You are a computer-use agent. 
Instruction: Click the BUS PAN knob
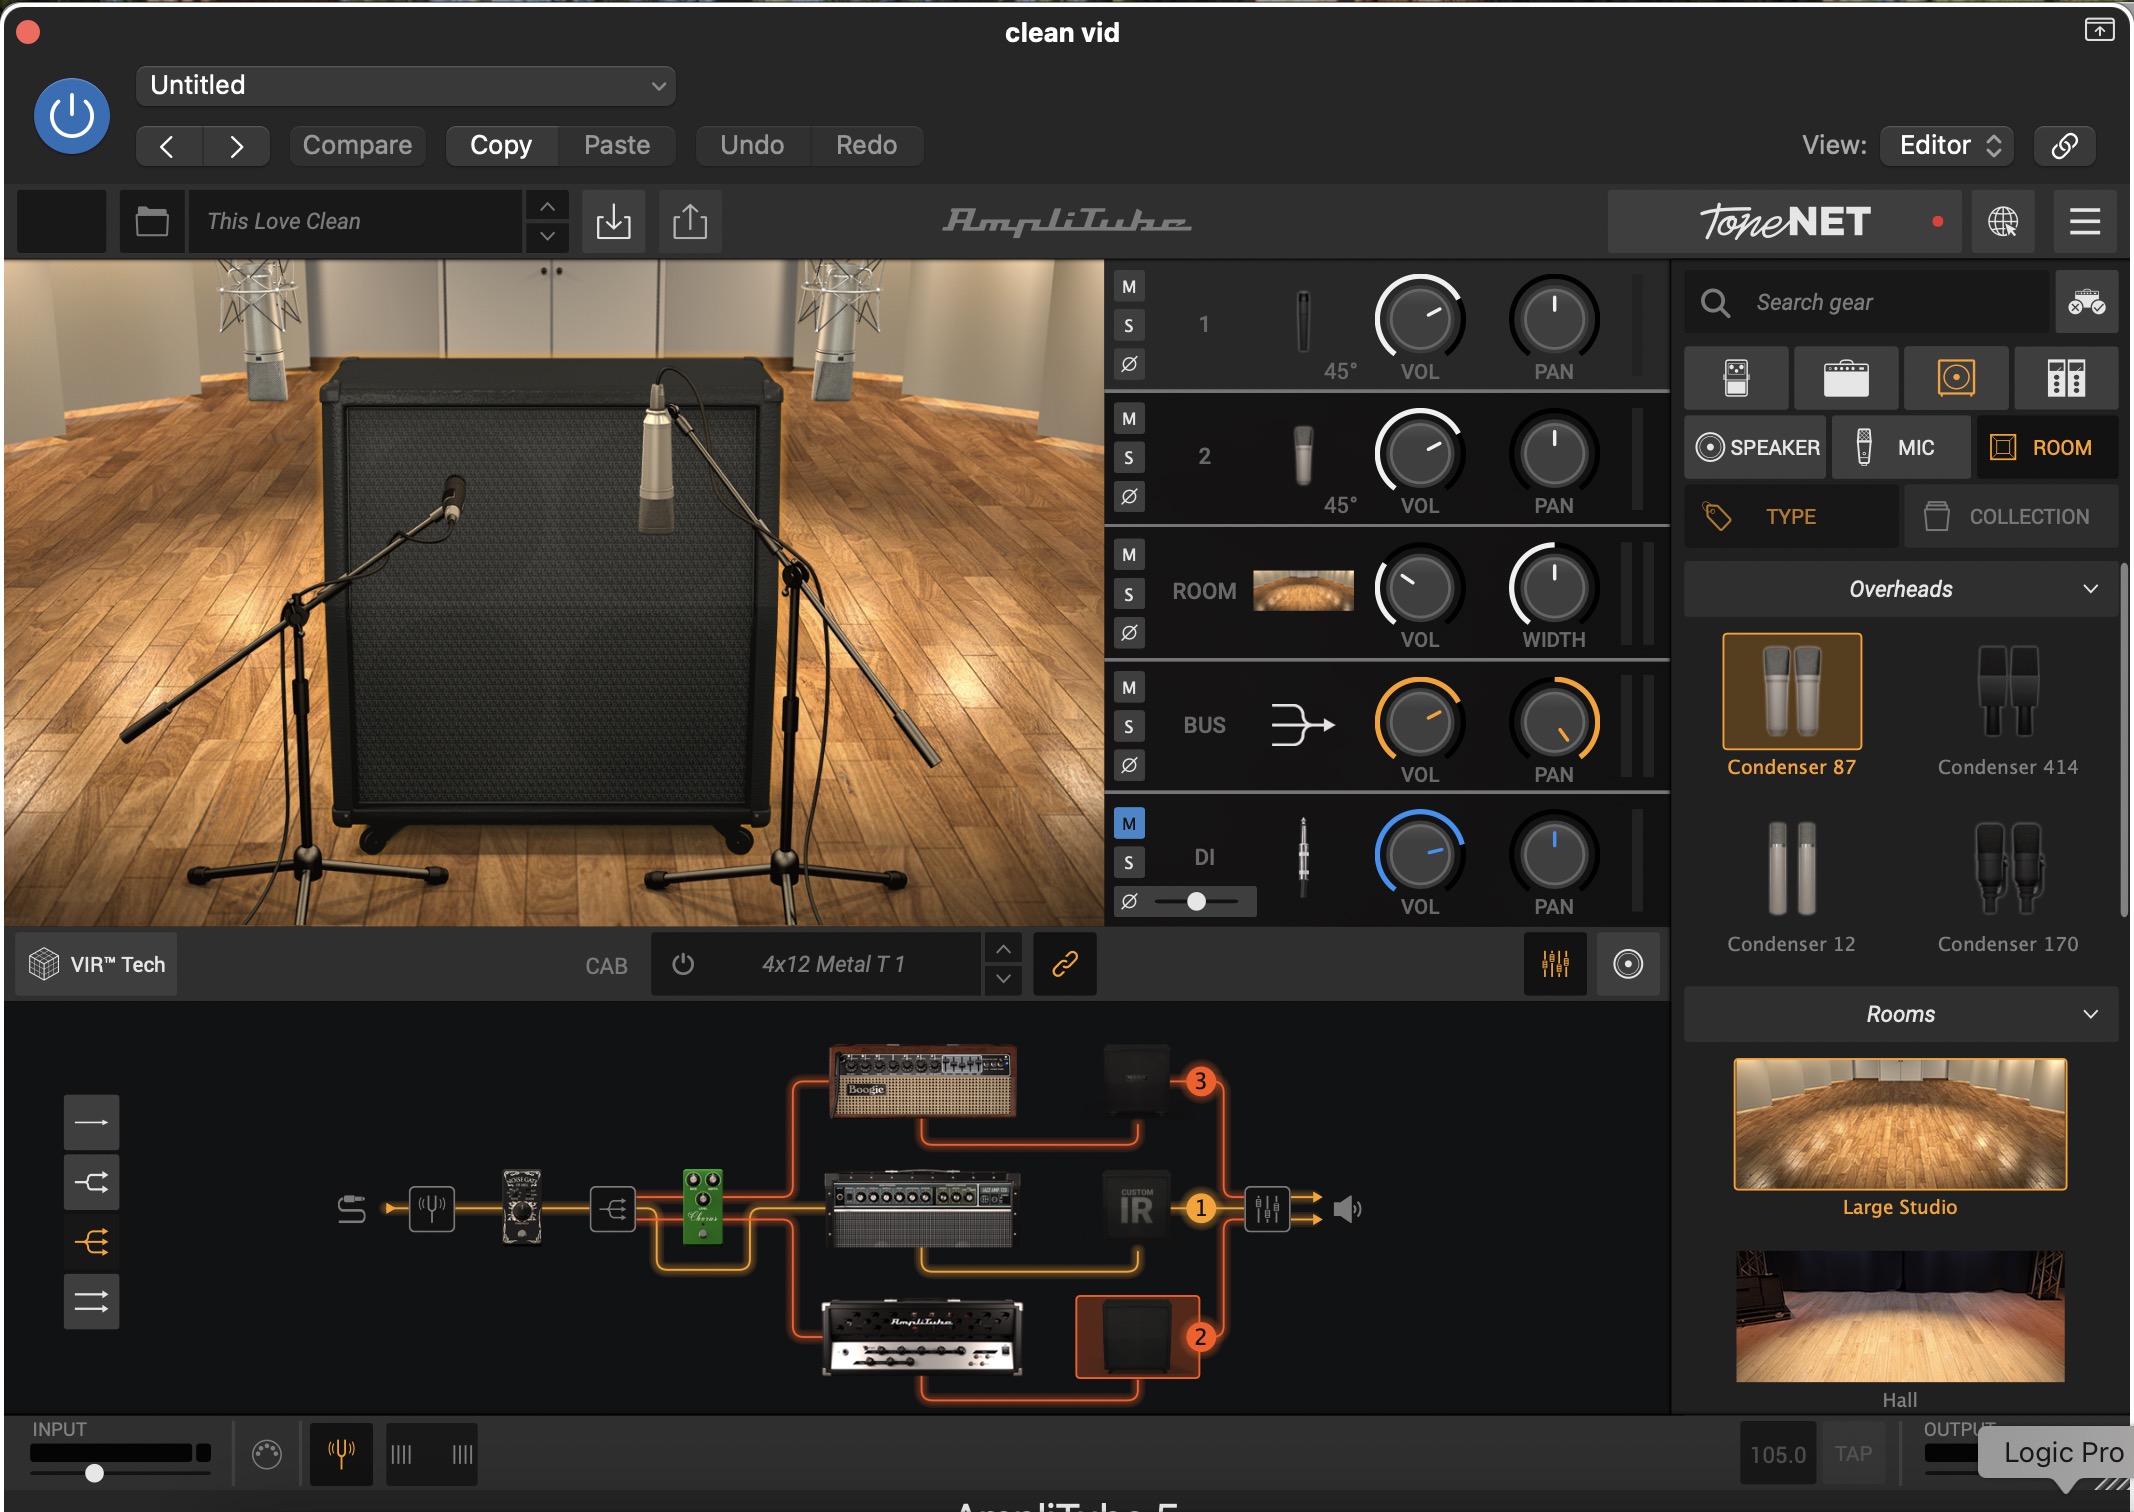point(1553,722)
